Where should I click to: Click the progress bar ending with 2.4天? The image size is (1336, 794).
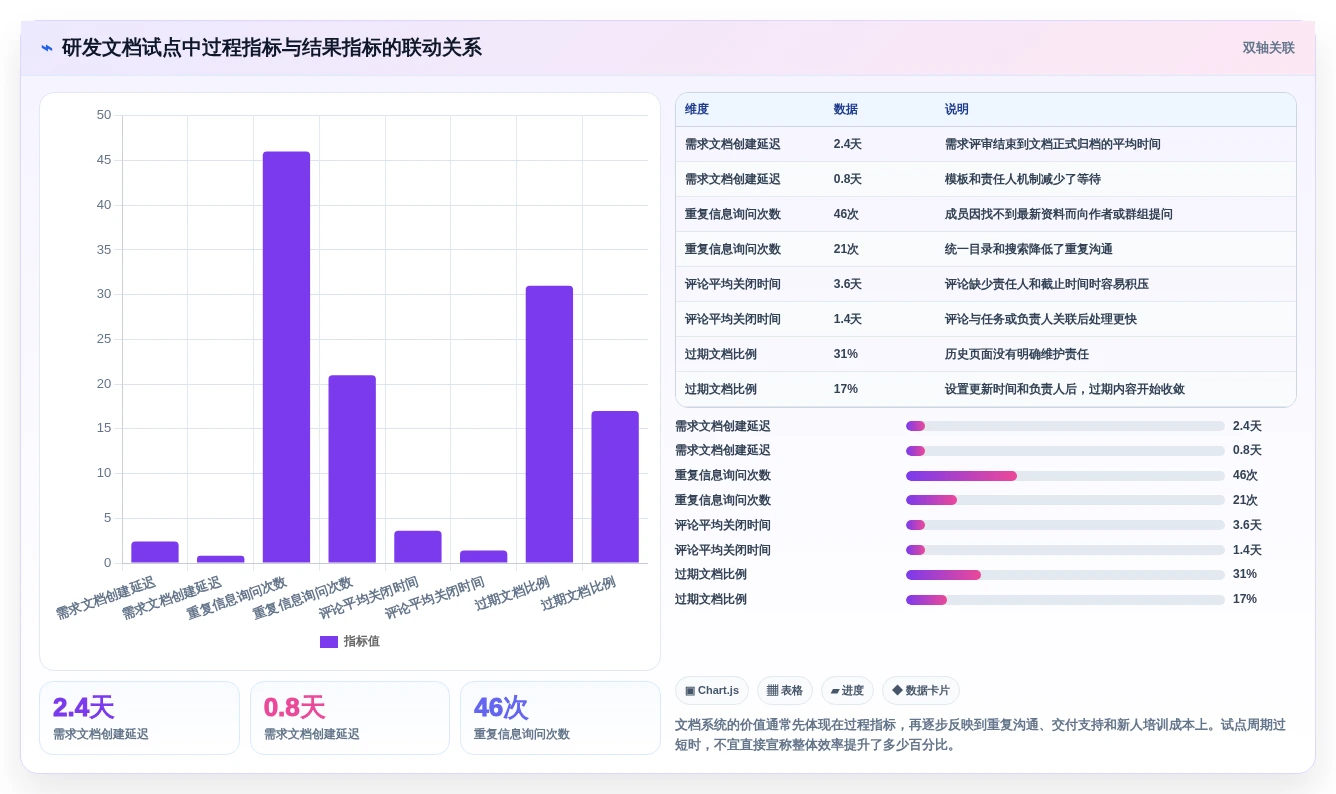[x=1065, y=426]
